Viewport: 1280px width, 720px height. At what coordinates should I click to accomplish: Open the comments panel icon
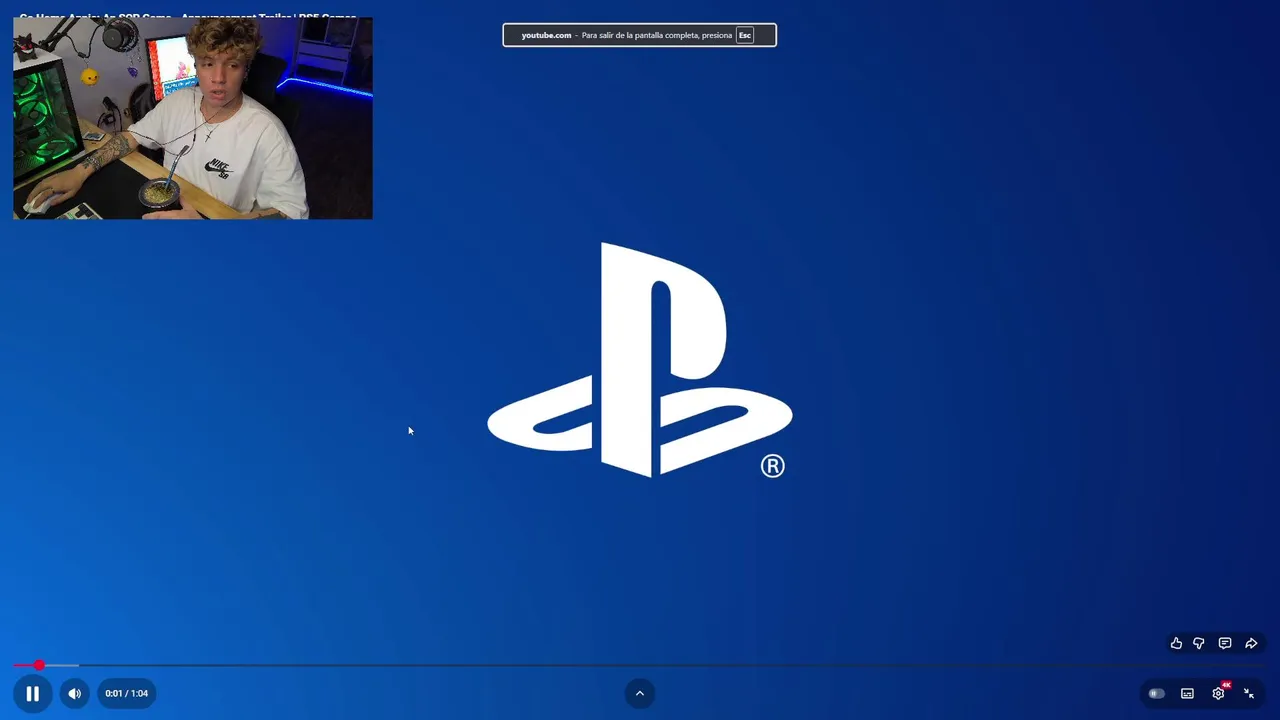tap(1225, 643)
